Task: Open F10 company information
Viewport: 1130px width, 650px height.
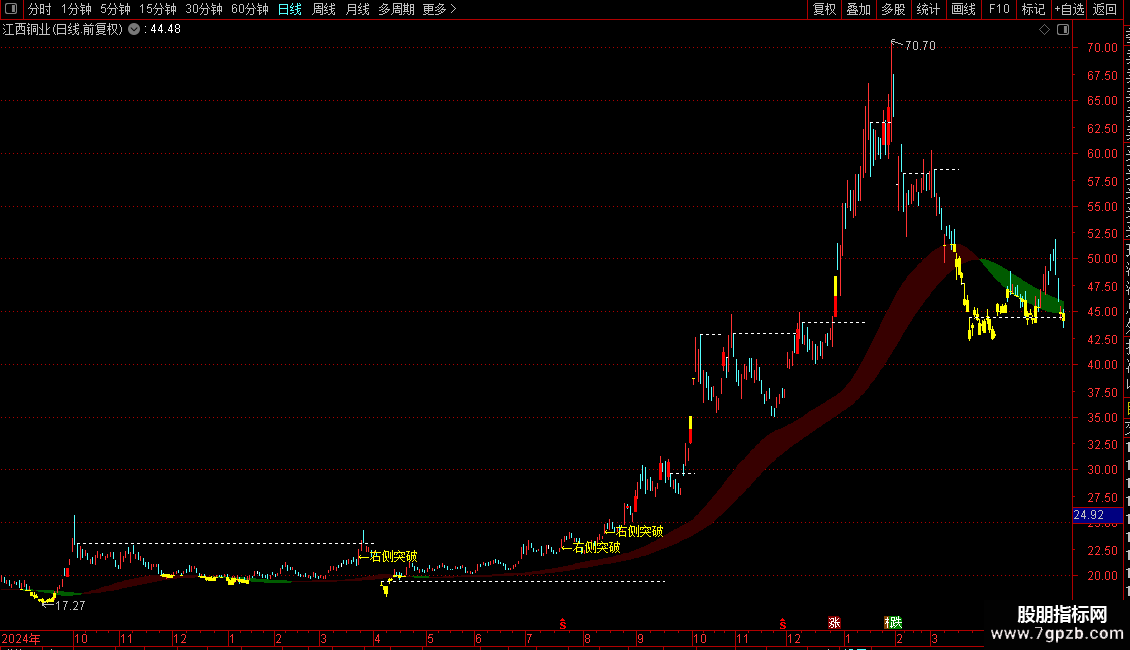Action: 999,9
